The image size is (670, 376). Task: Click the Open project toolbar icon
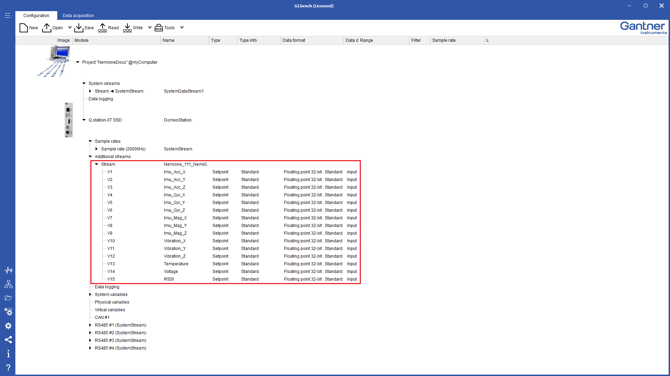(47, 28)
